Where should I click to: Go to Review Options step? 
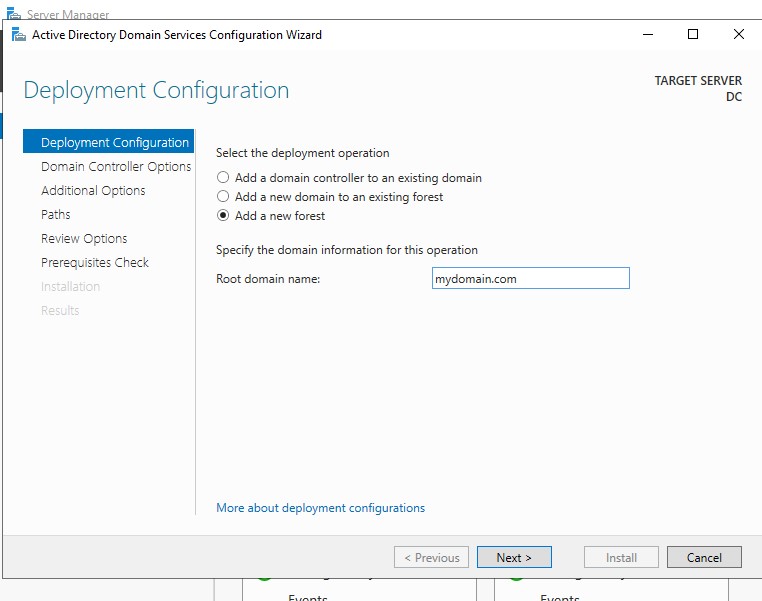tap(84, 239)
